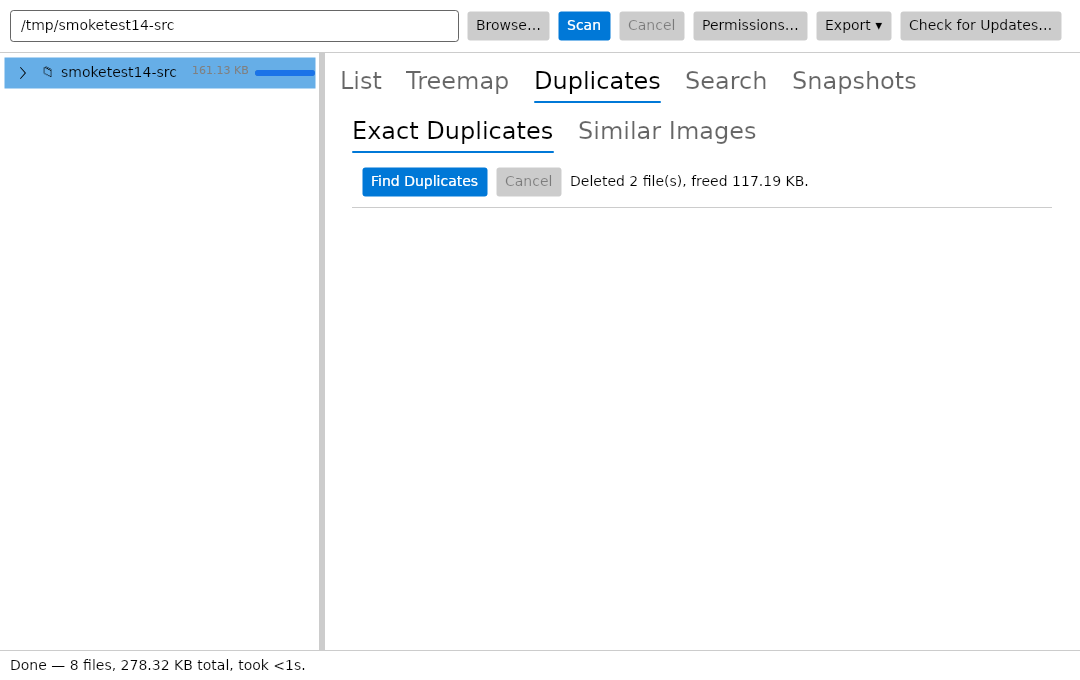The image size is (1080, 680).
Task: Click the blue Scan button
Action: pos(584,26)
